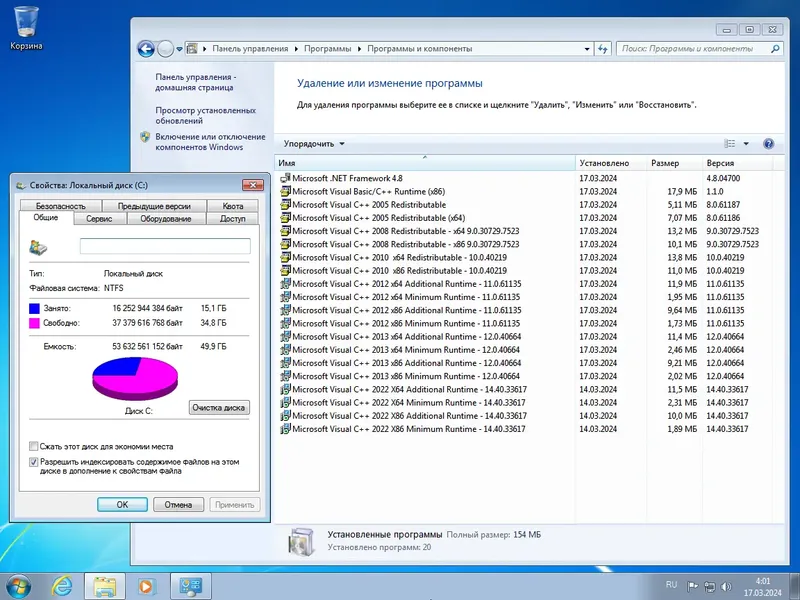Open the address bar history dropdown

click(587, 48)
